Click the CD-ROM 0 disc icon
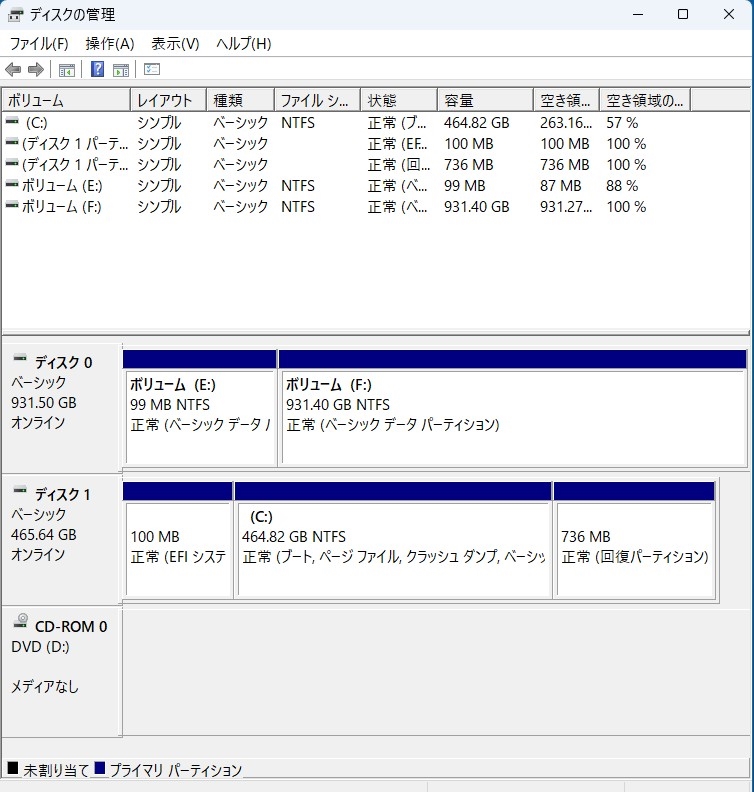Screen dimensions: 754x792 [21, 621]
